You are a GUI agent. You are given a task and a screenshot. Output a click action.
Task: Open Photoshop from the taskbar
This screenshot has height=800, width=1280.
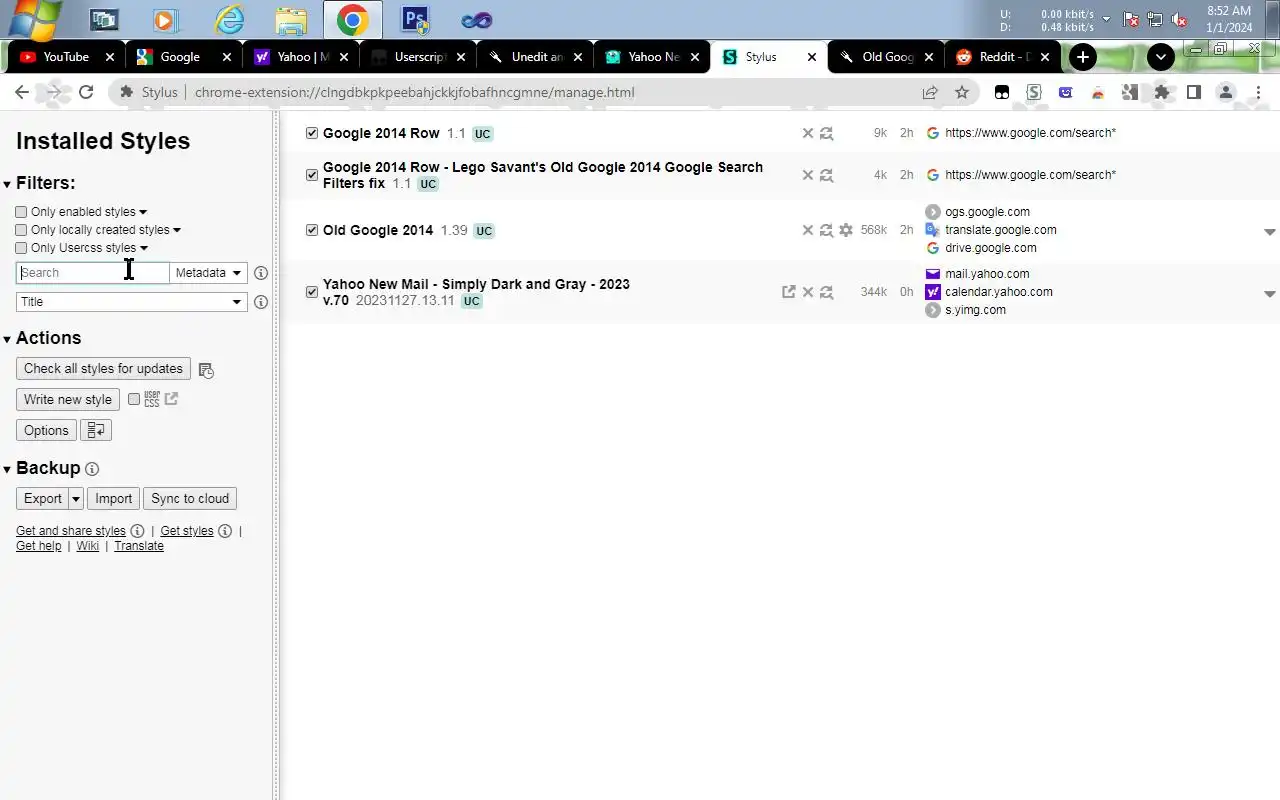point(414,19)
